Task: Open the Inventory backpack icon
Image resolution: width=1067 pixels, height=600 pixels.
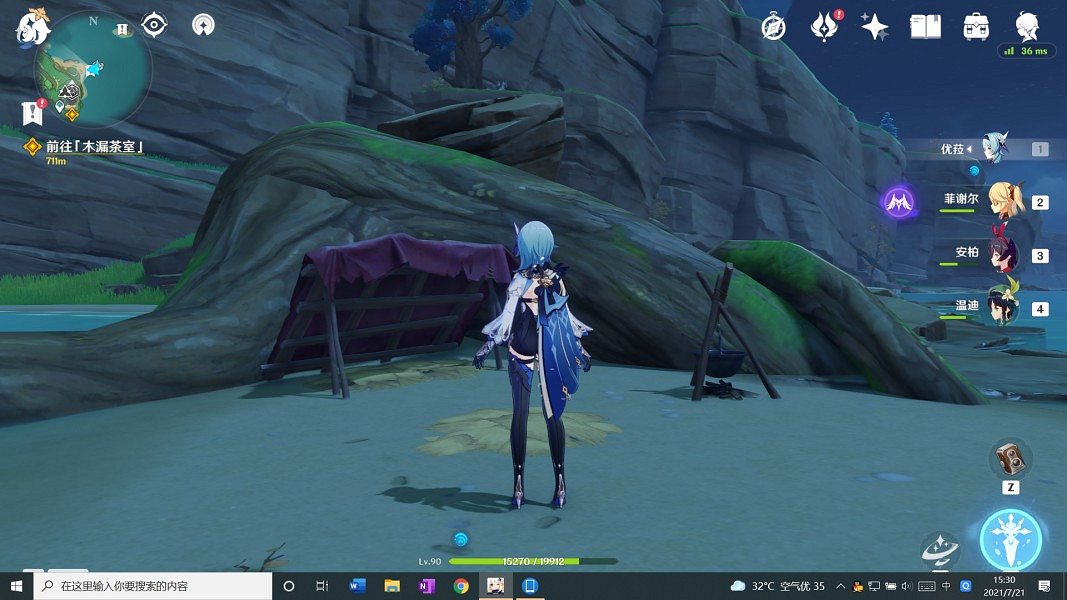Action: click(x=976, y=27)
